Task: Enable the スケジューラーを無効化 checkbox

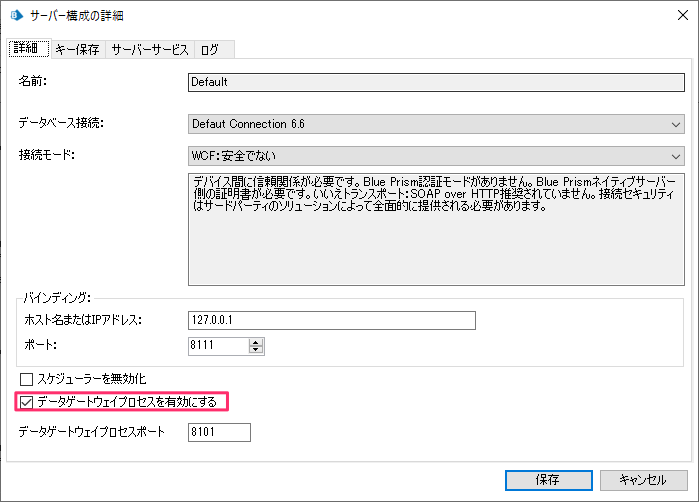Action: (x=26, y=379)
